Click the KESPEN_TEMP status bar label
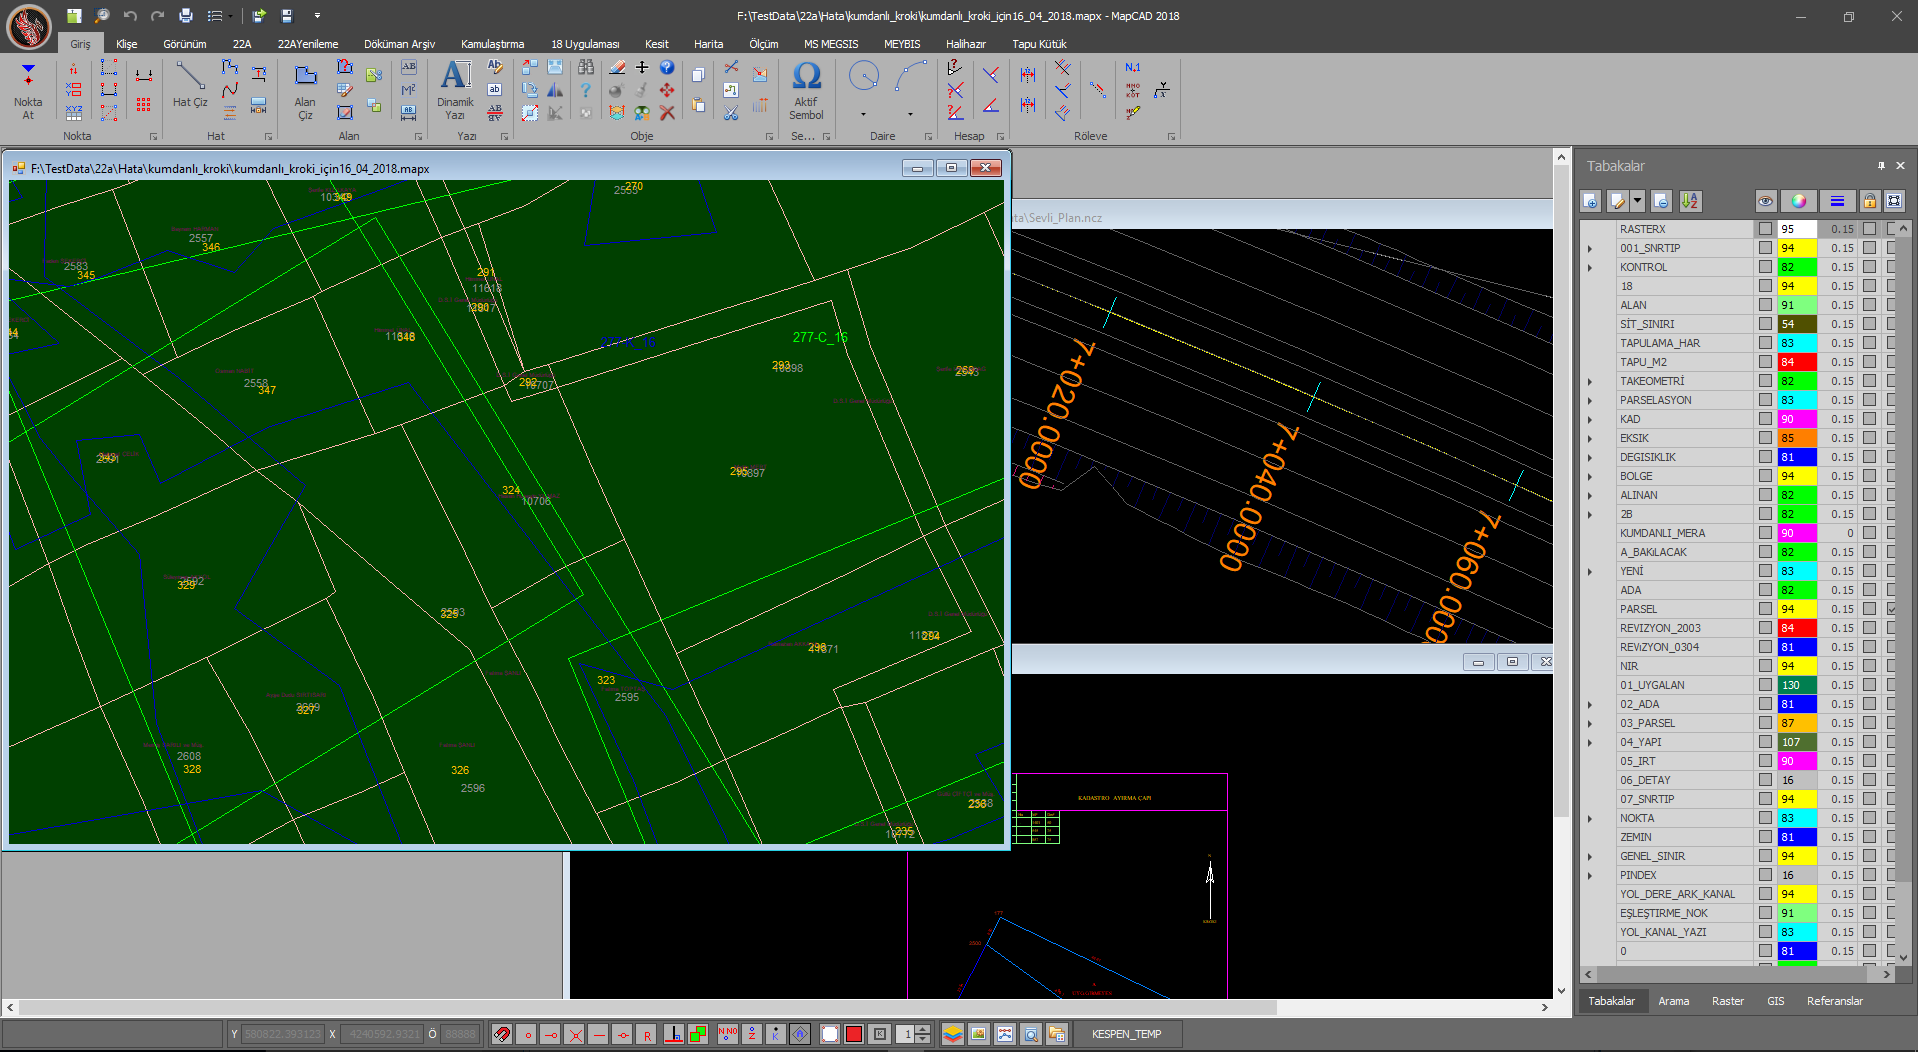 [1126, 1034]
